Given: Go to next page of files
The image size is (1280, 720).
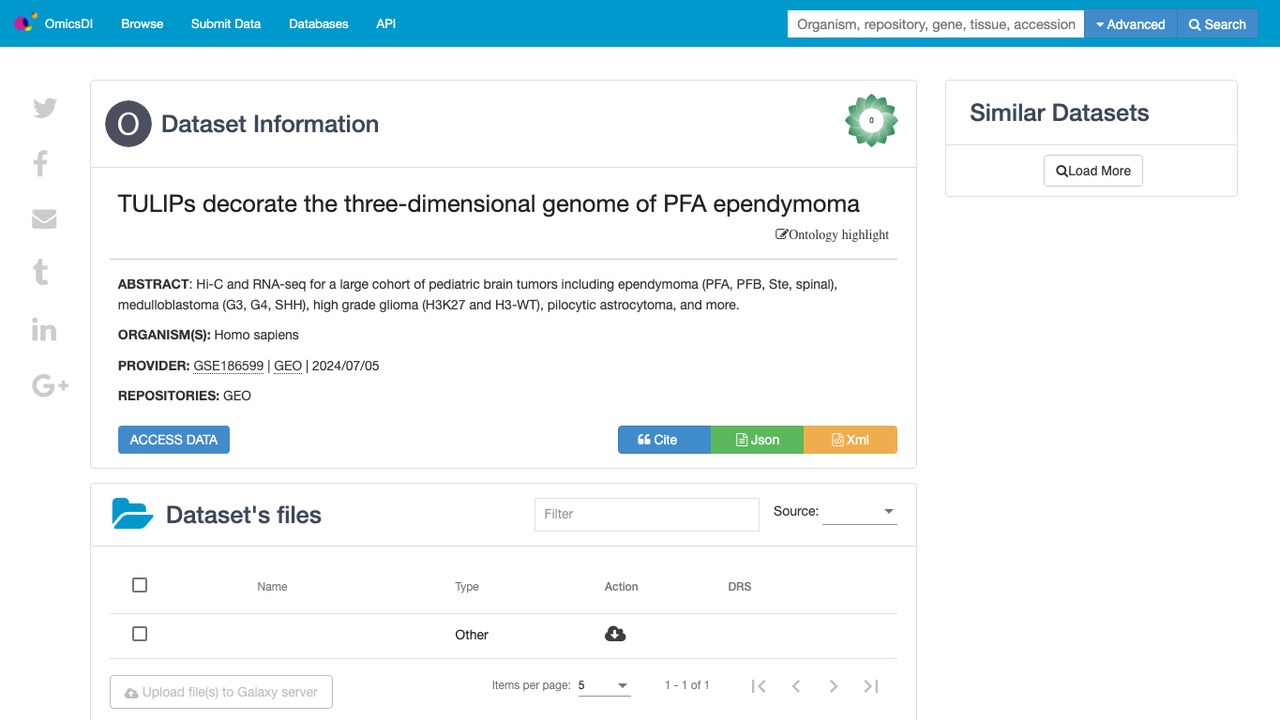Looking at the screenshot, I should click(833, 686).
